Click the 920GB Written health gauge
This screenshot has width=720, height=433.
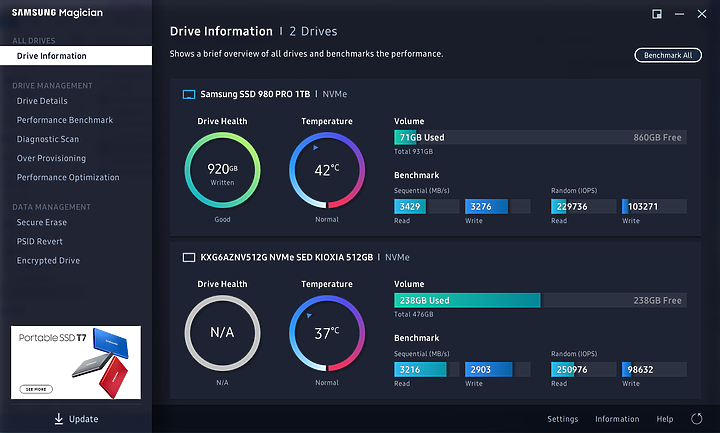click(222, 170)
